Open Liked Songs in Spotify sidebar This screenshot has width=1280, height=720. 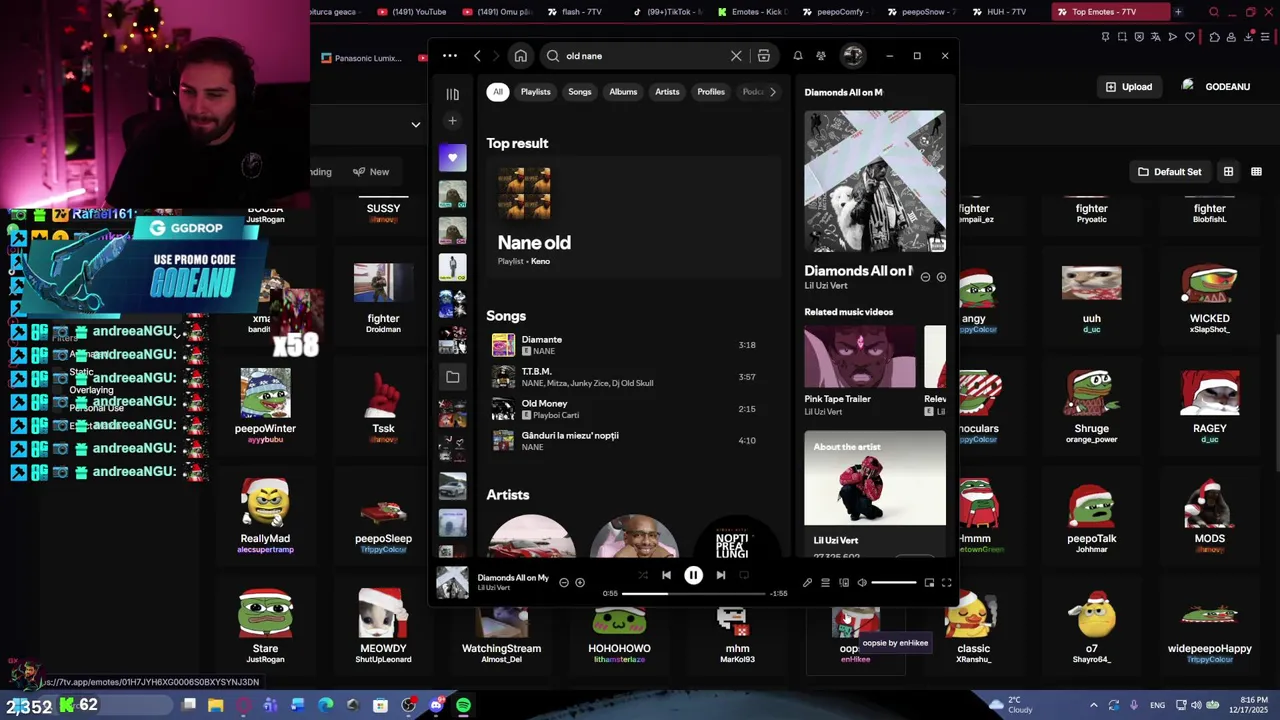452,158
